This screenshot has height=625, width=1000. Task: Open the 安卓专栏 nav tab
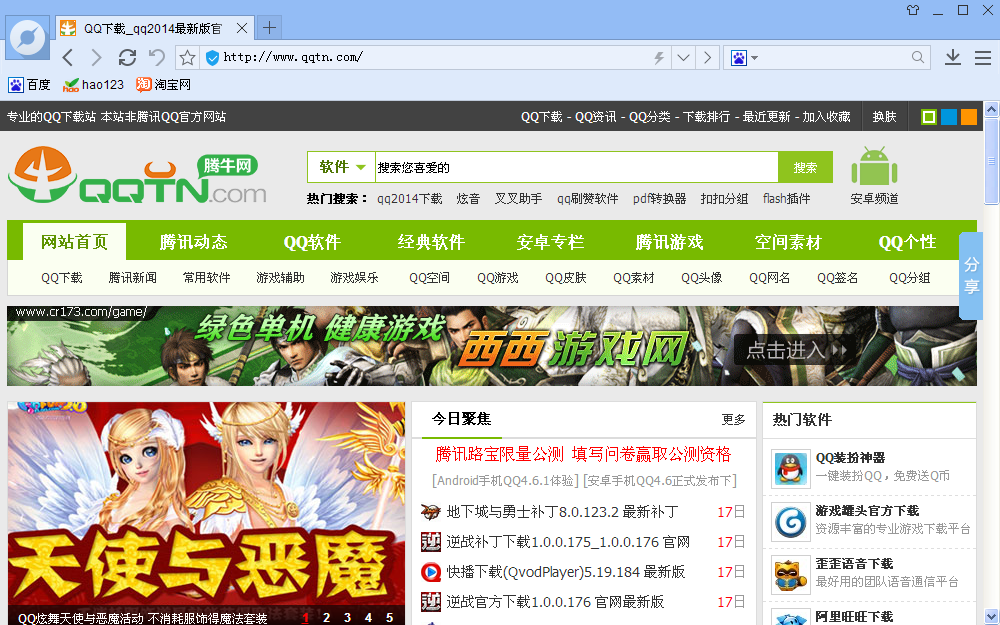550,242
